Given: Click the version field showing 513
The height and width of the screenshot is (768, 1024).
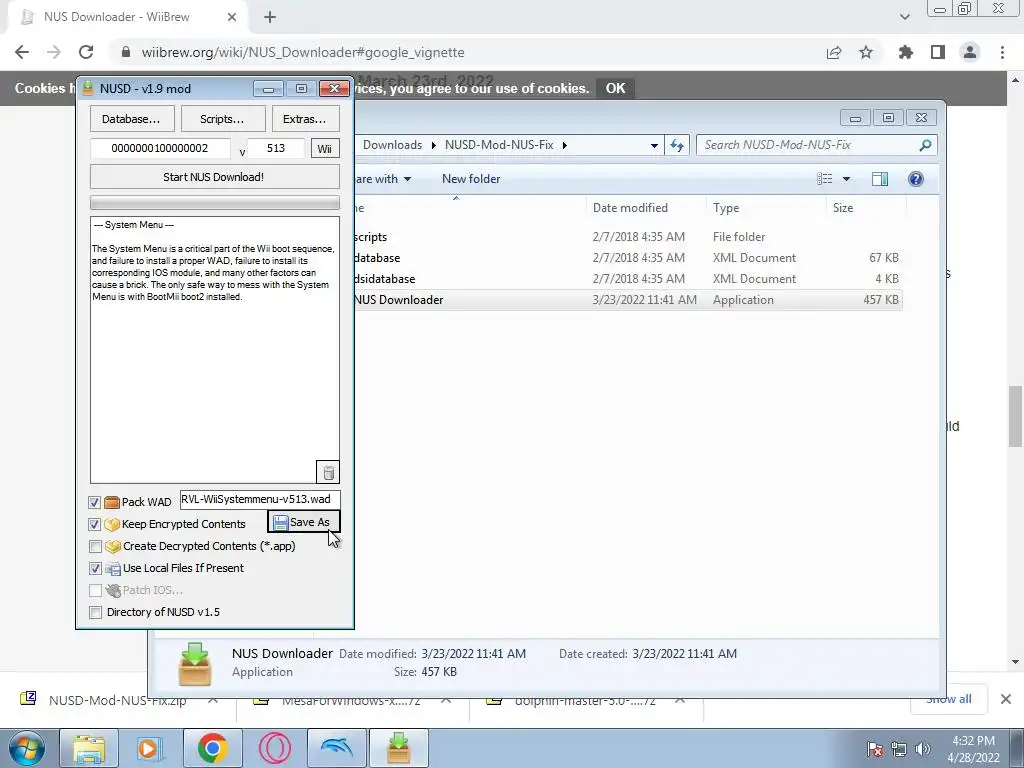Looking at the screenshot, I should click(276, 148).
